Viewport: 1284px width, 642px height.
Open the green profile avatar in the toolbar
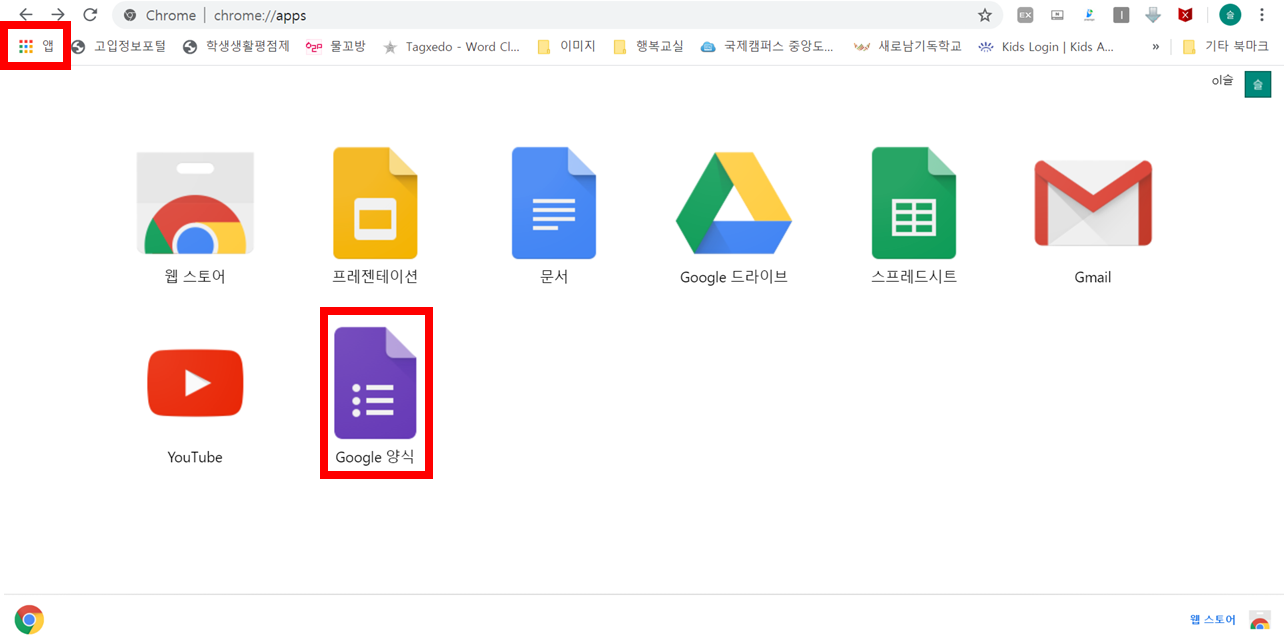point(1230,15)
